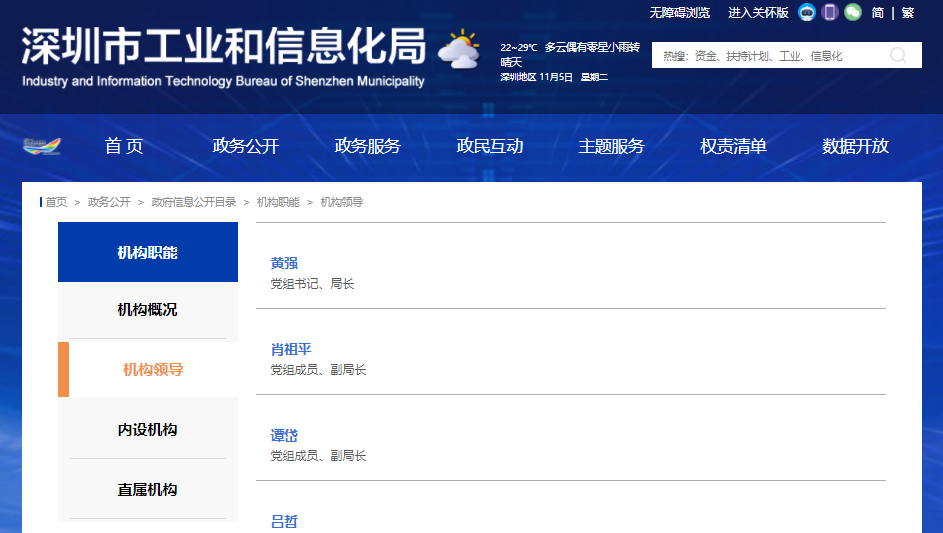Enable 无障碍浏览 accessibility mode
The image size is (943, 533).
pyautogui.click(x=679, y=13)
